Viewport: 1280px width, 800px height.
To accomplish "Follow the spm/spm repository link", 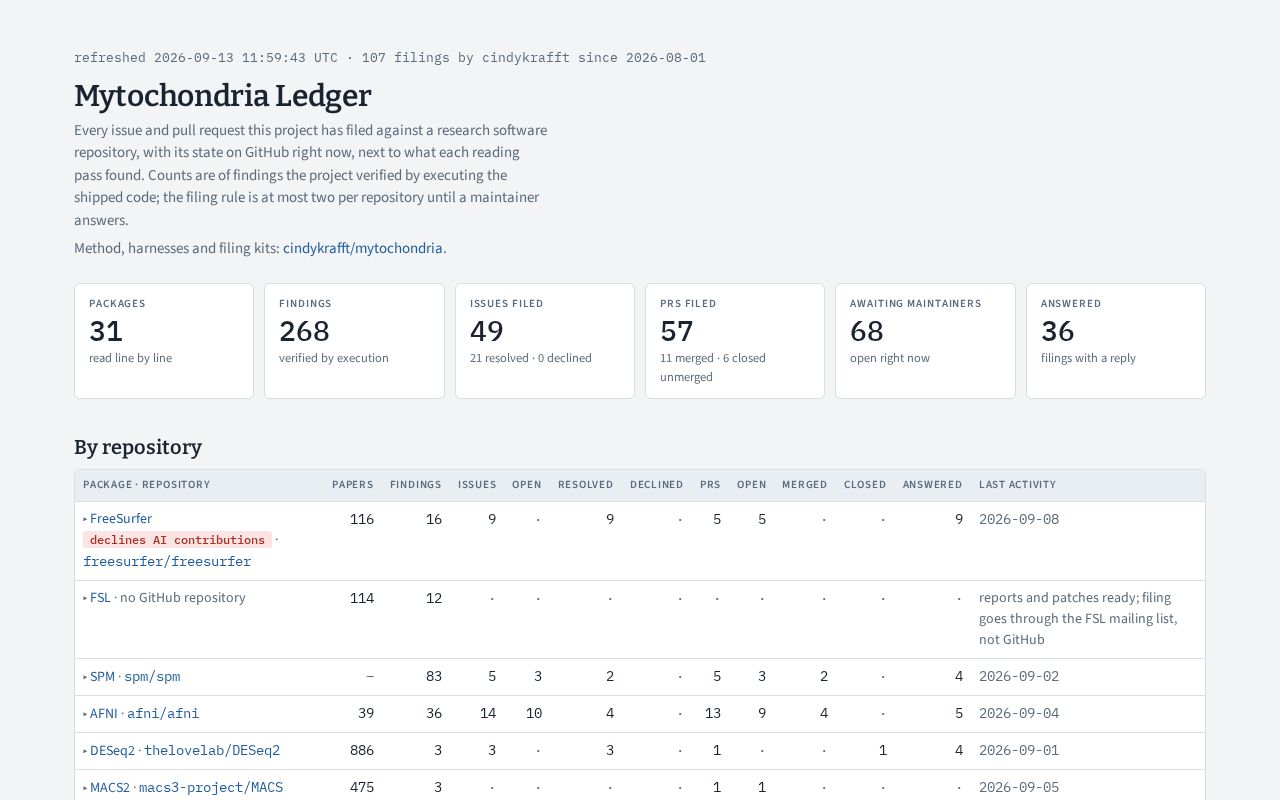I will tap(152, 677).
